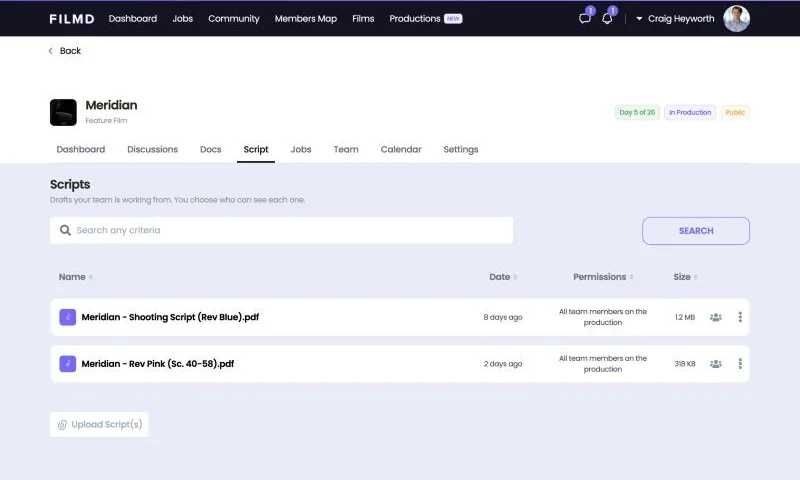
Task: Go to Dashboard in the top navigation
Action: coord(133,19)
